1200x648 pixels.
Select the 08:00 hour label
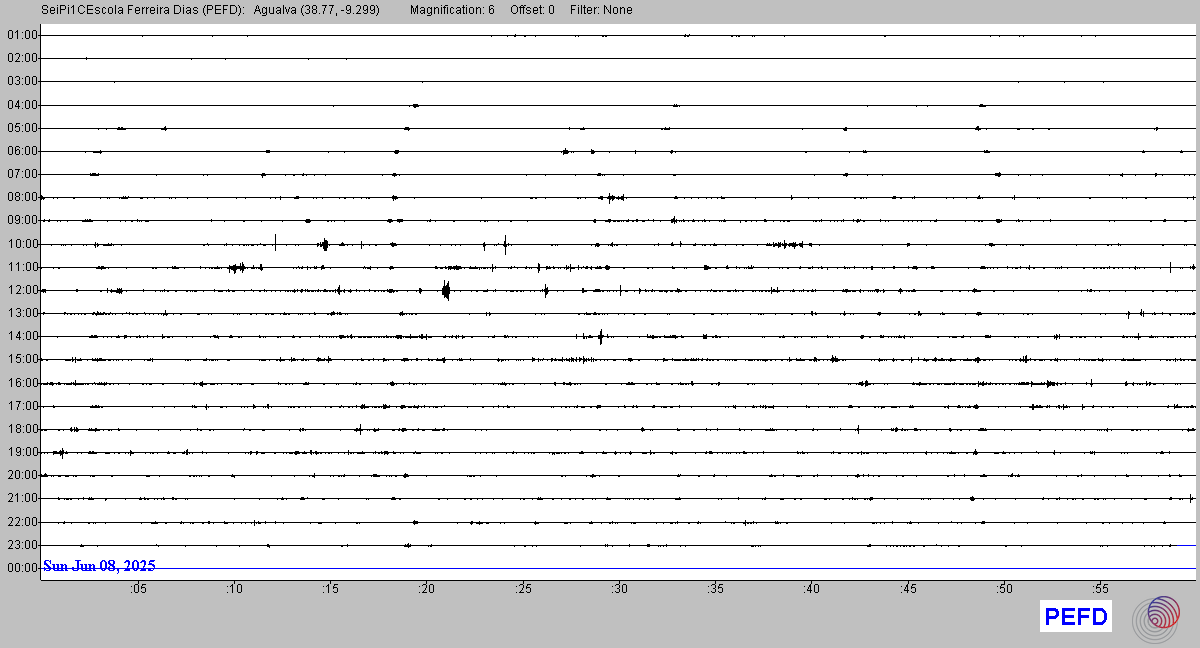point(22,197)
